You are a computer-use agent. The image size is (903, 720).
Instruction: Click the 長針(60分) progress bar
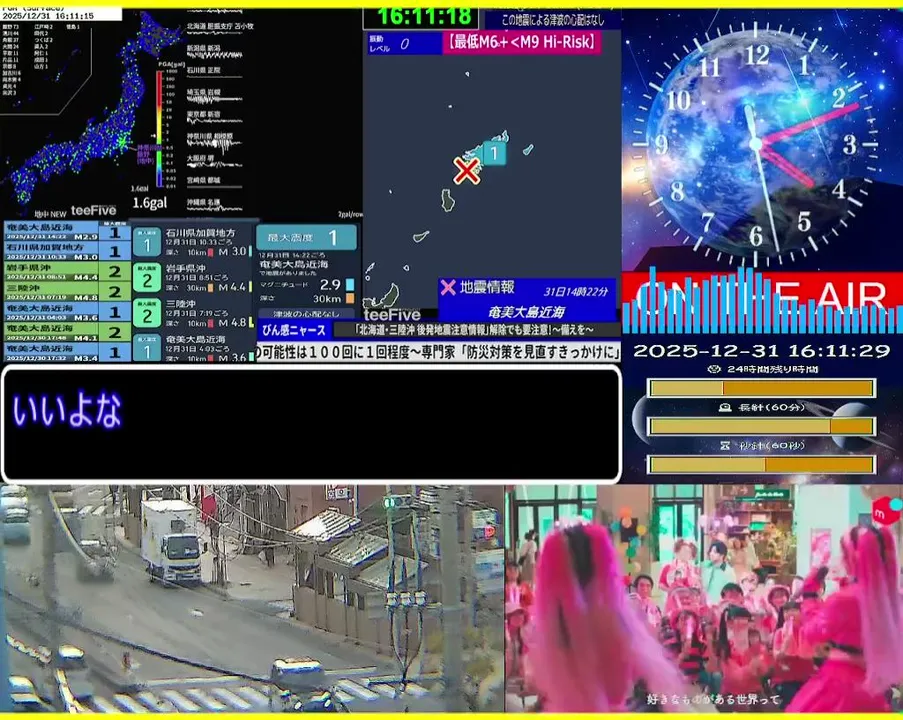tap(762, 426)
